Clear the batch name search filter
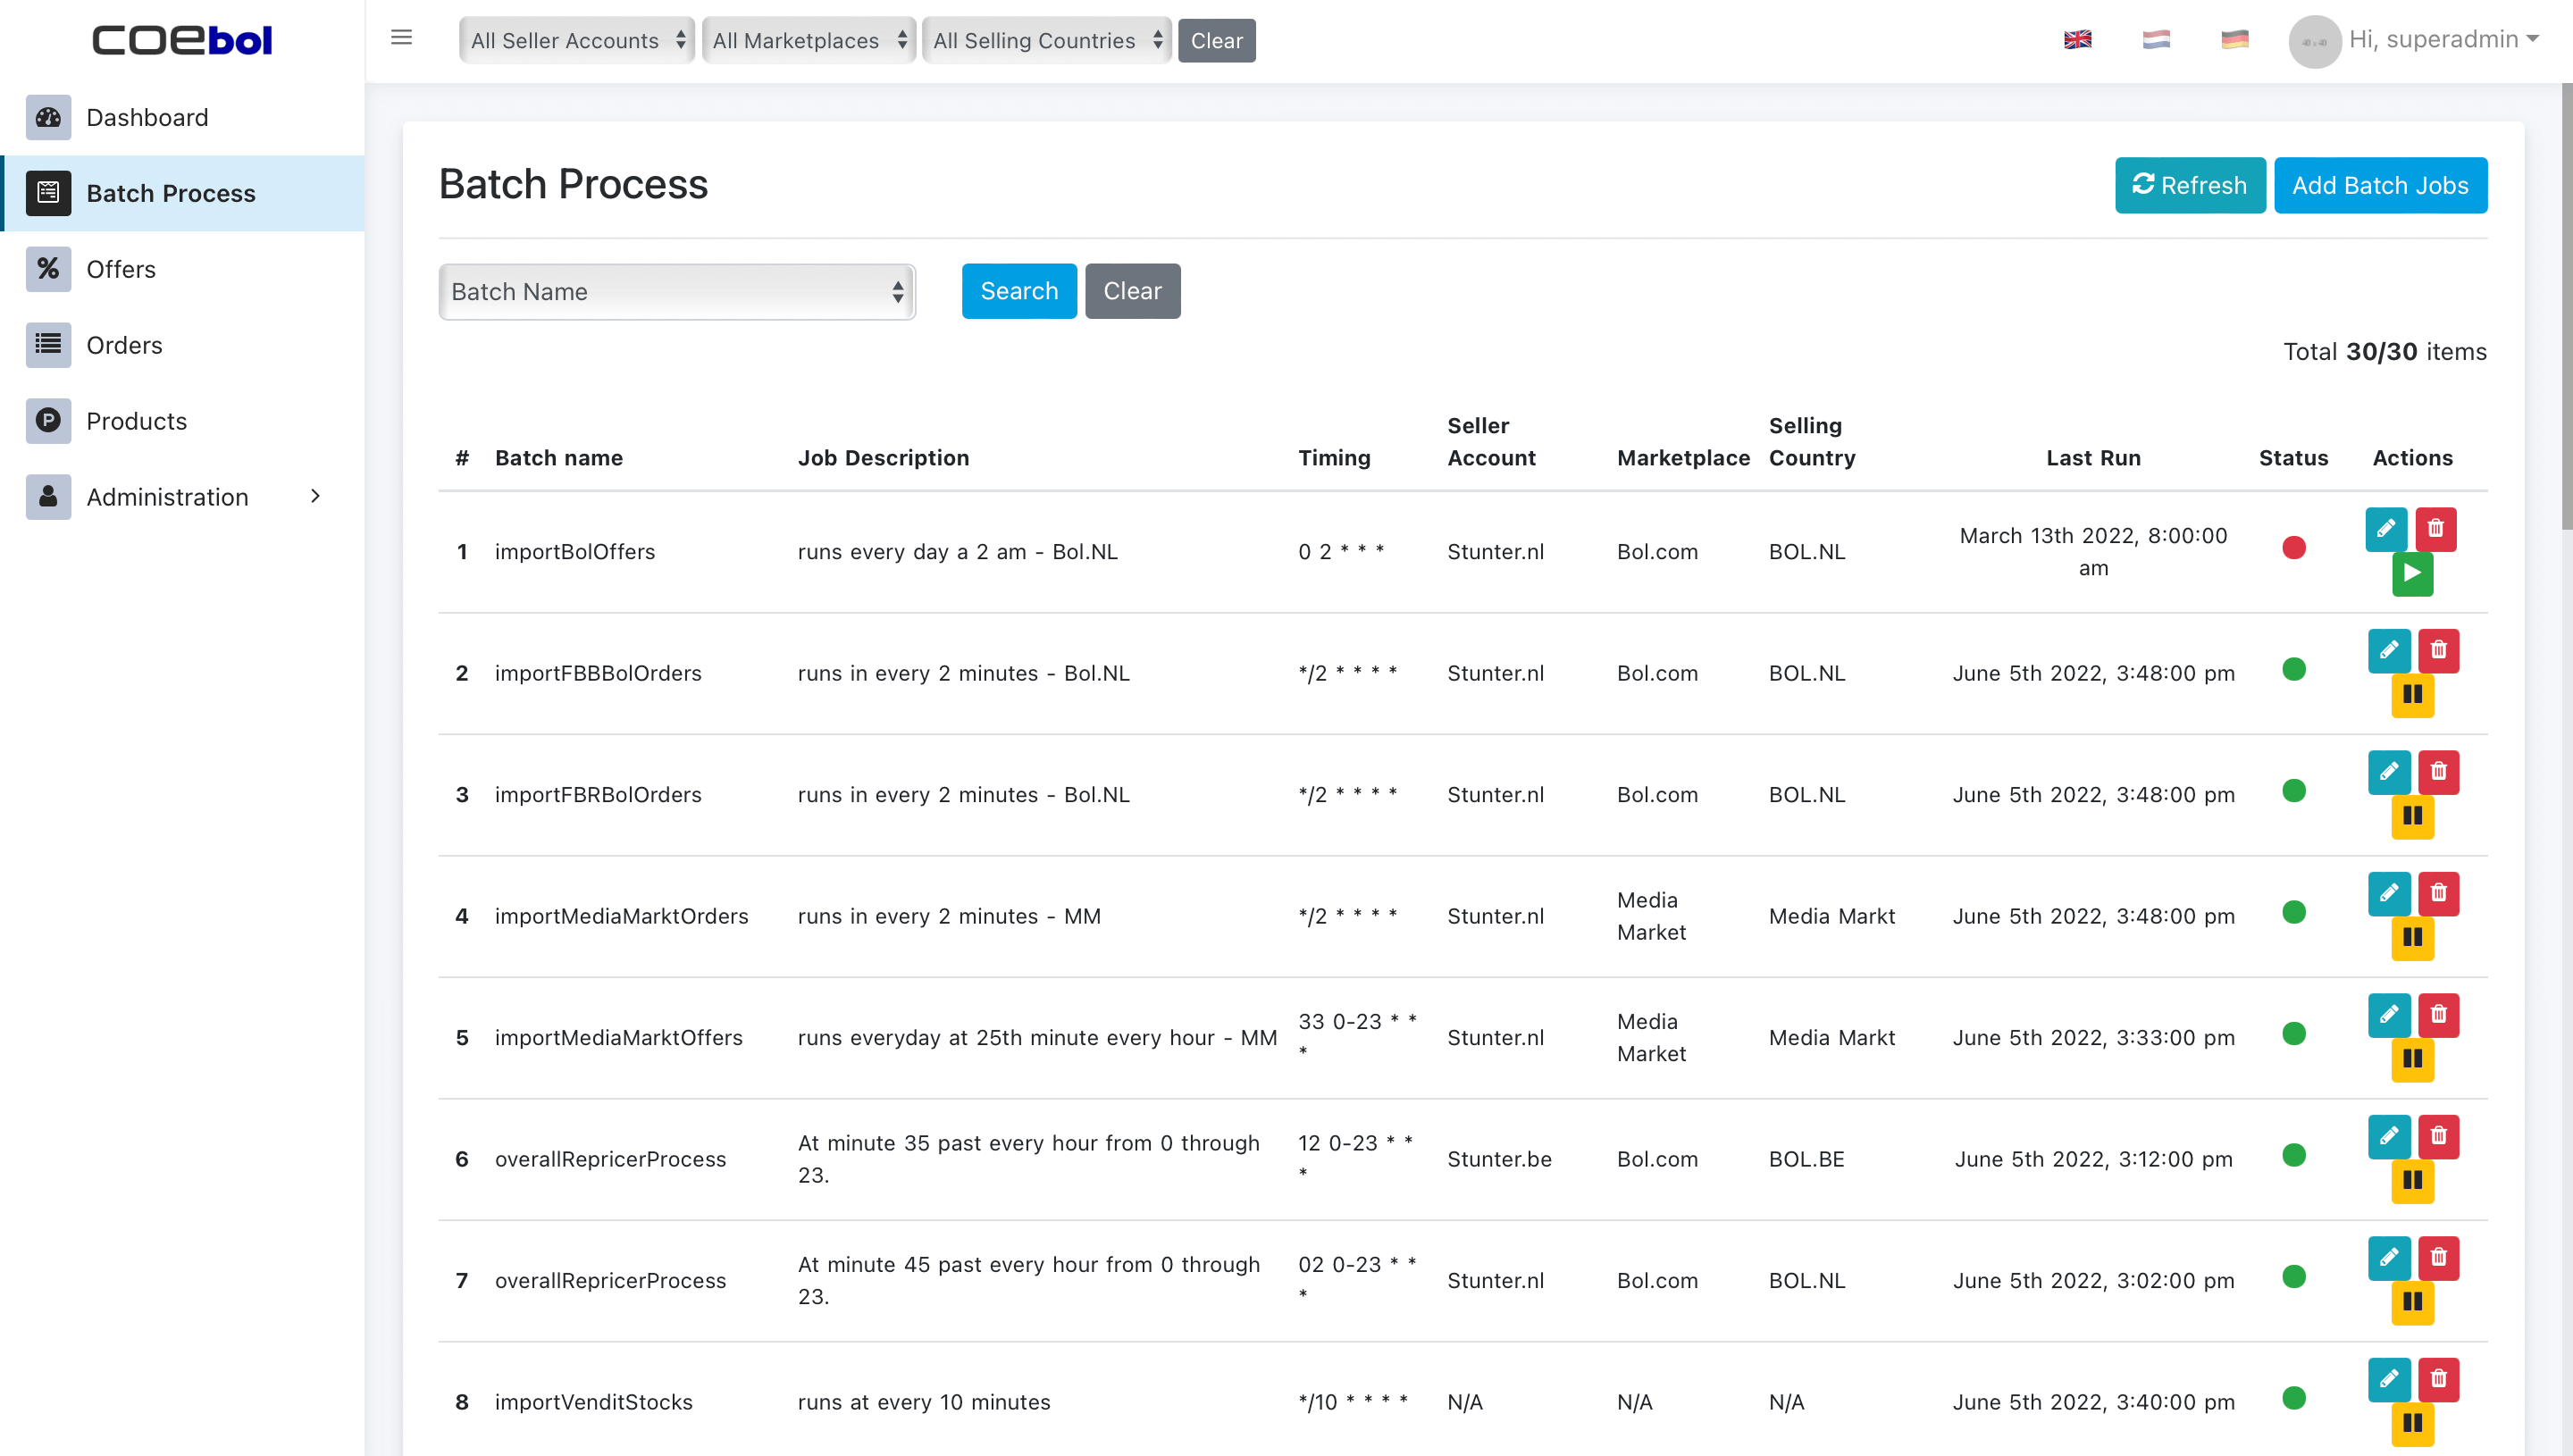Screen dimensions: 2573x1456 click(x=1132, y=291)
